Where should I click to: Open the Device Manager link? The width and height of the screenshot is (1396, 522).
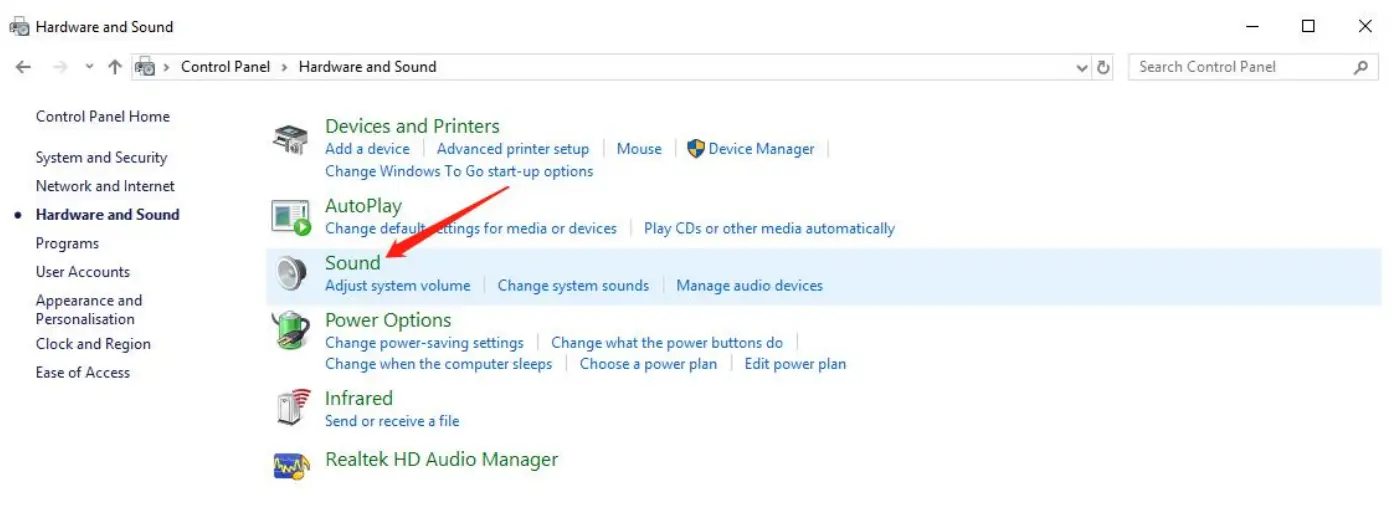[x=761, y=149]
